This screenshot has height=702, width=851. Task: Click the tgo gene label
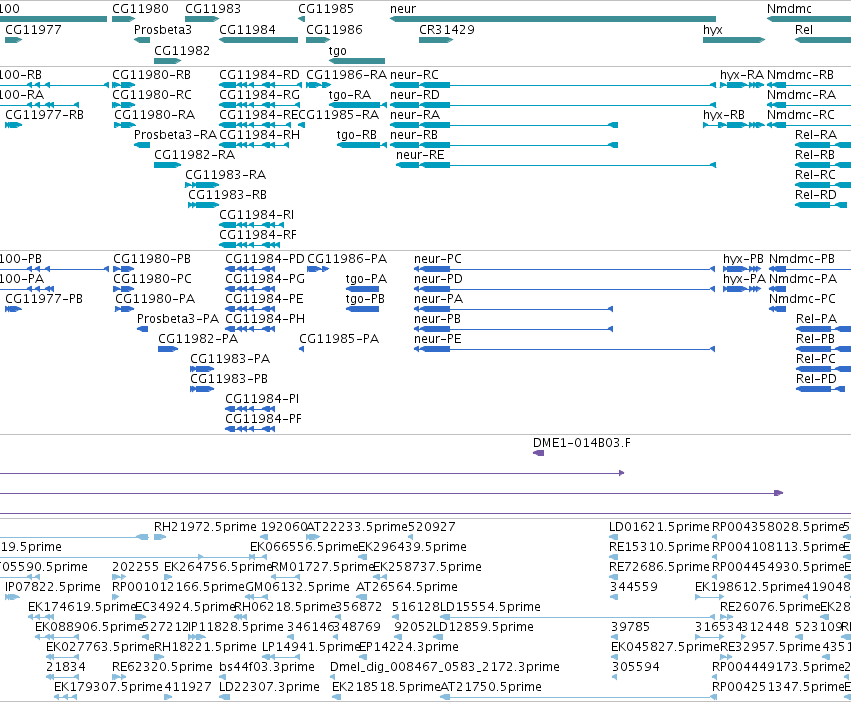(338, 50)
